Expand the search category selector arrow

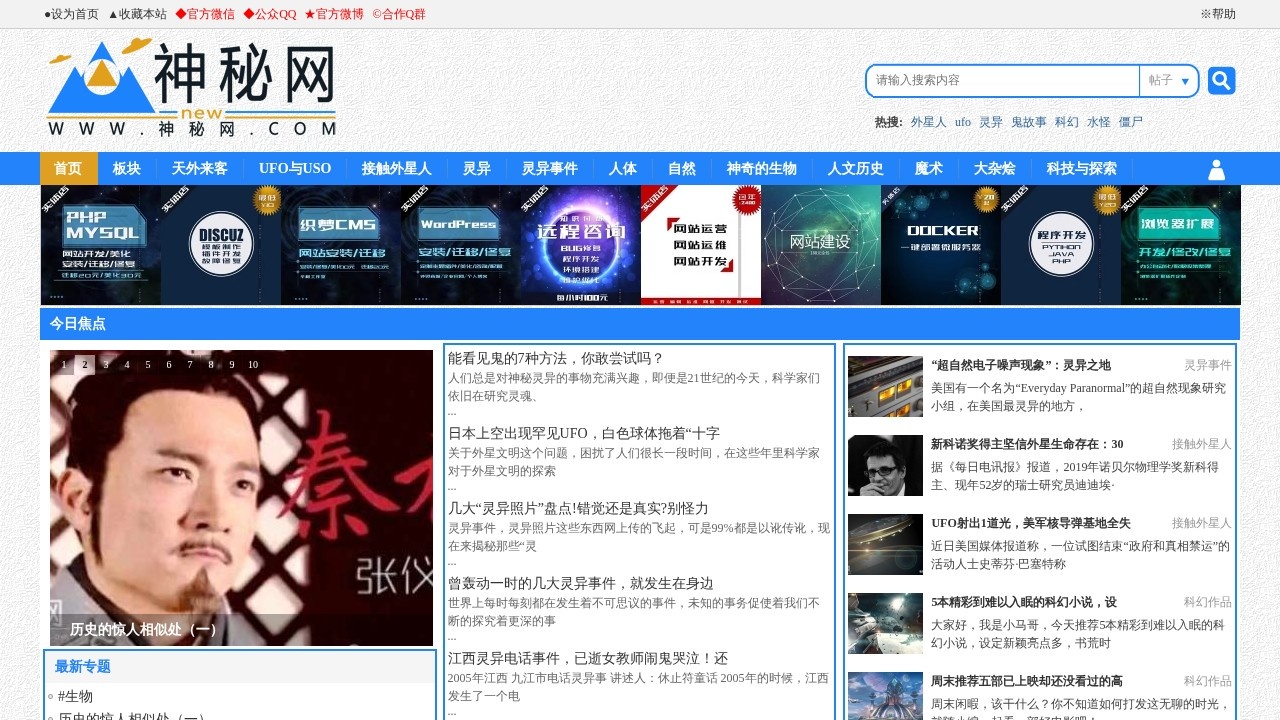tap(1186, 80)
